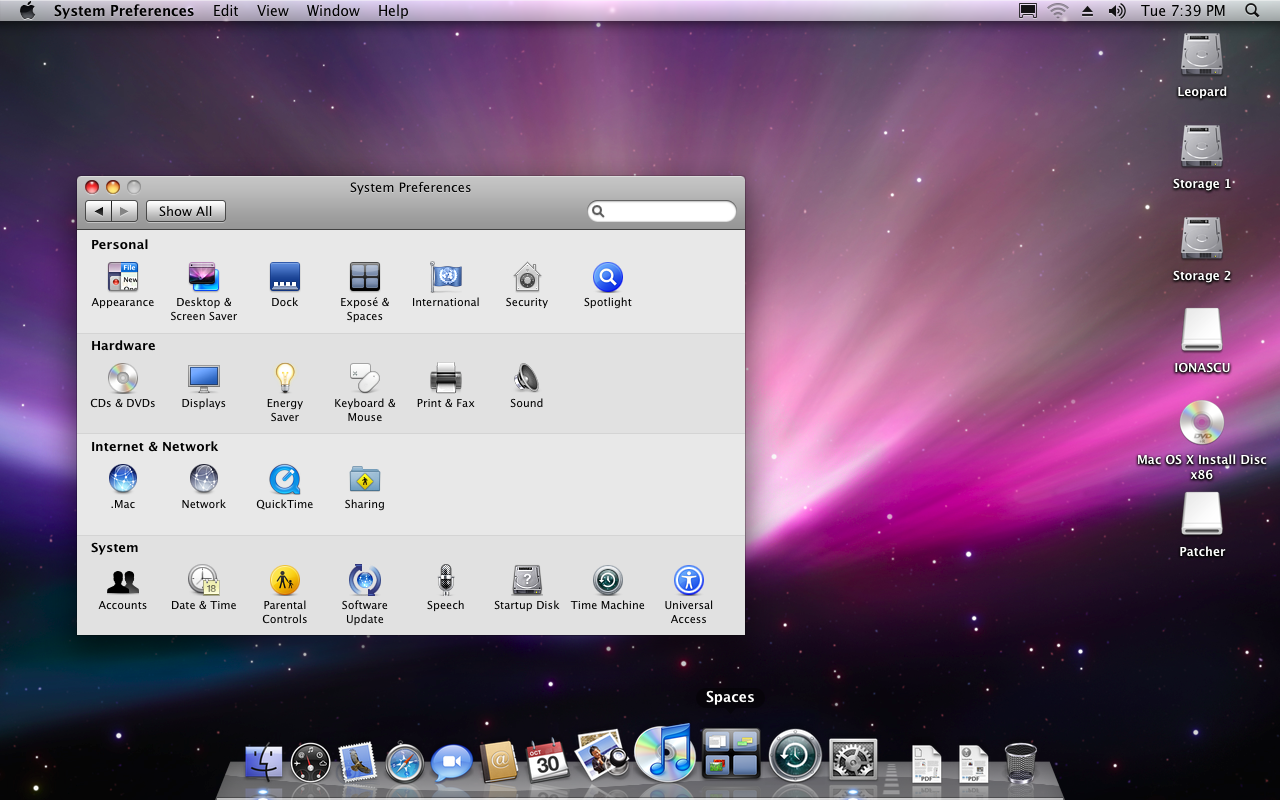Screen dimensions: 1280x800
Task: Open the Spotlight search in menu bar
Action: (1252, 11)
